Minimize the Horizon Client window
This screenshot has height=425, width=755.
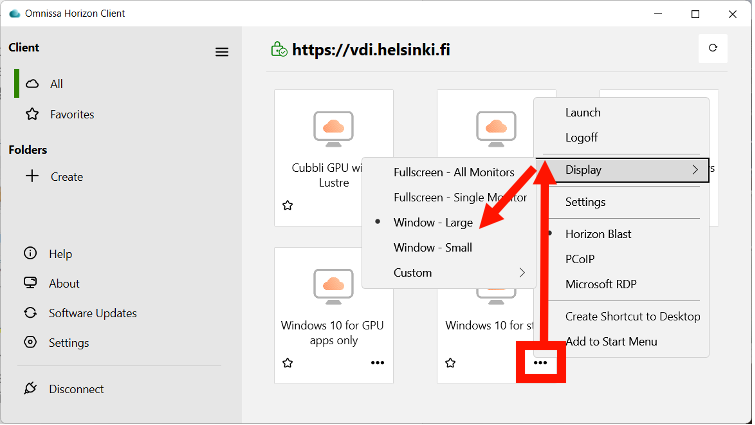coord(658,14)
